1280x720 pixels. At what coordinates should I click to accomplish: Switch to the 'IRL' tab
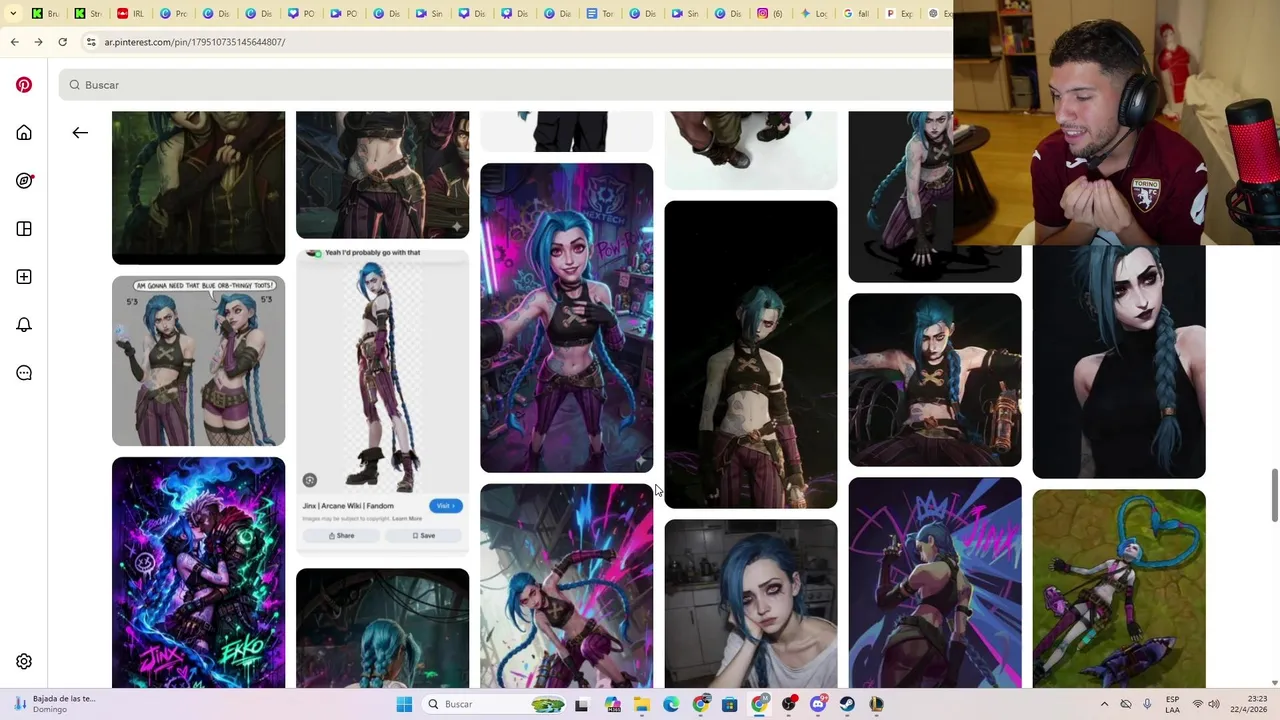(130, 13)
